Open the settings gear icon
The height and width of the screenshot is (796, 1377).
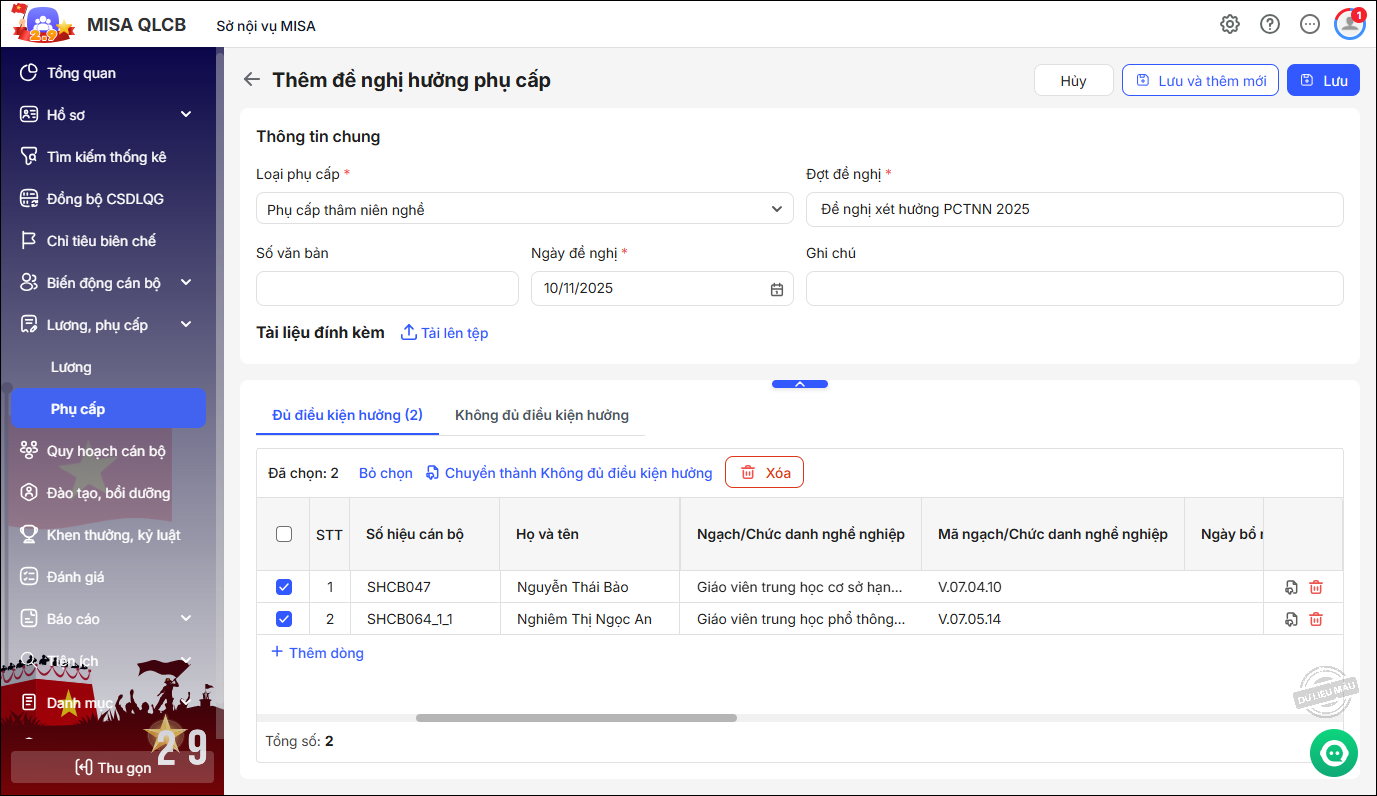[1230, 25]
